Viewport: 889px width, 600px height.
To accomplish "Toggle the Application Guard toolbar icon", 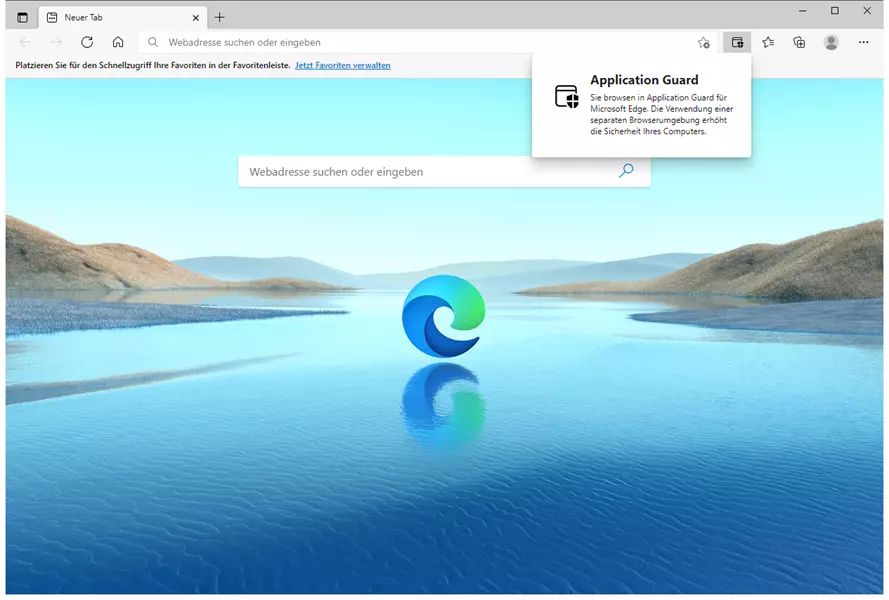I will [x=737, y=42].
